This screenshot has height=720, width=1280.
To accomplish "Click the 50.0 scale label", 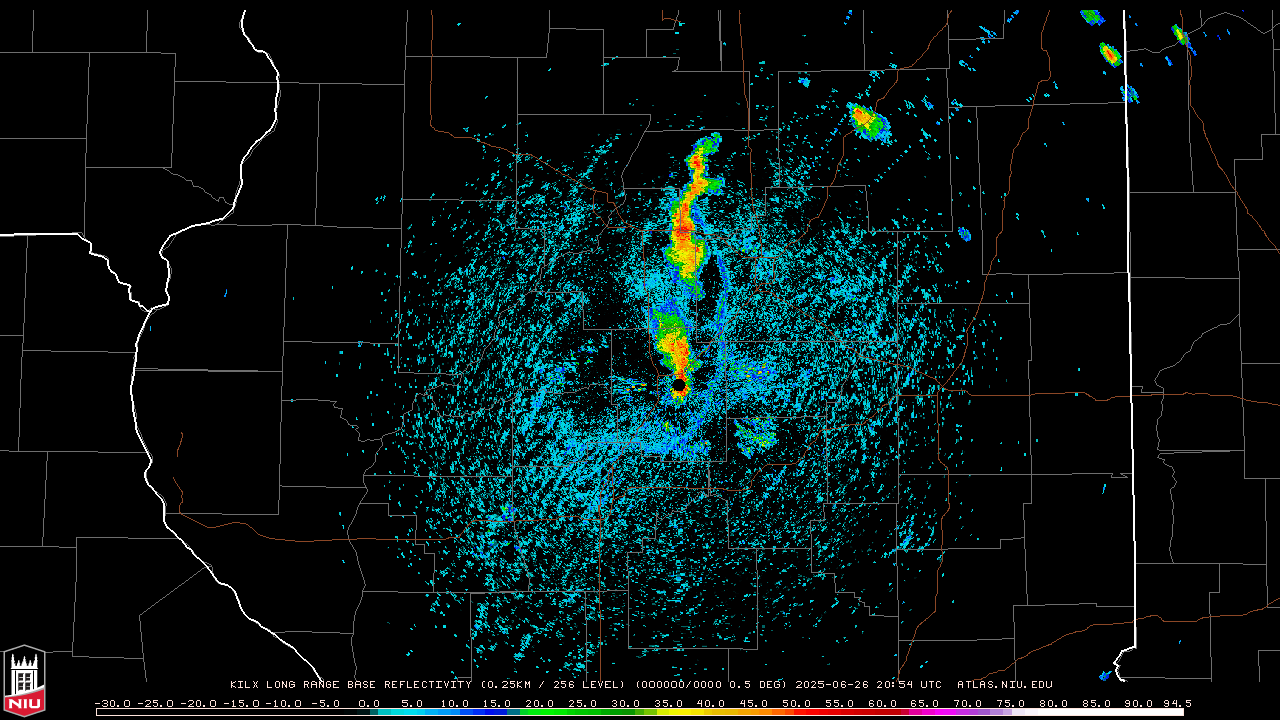I will [797, 703].
